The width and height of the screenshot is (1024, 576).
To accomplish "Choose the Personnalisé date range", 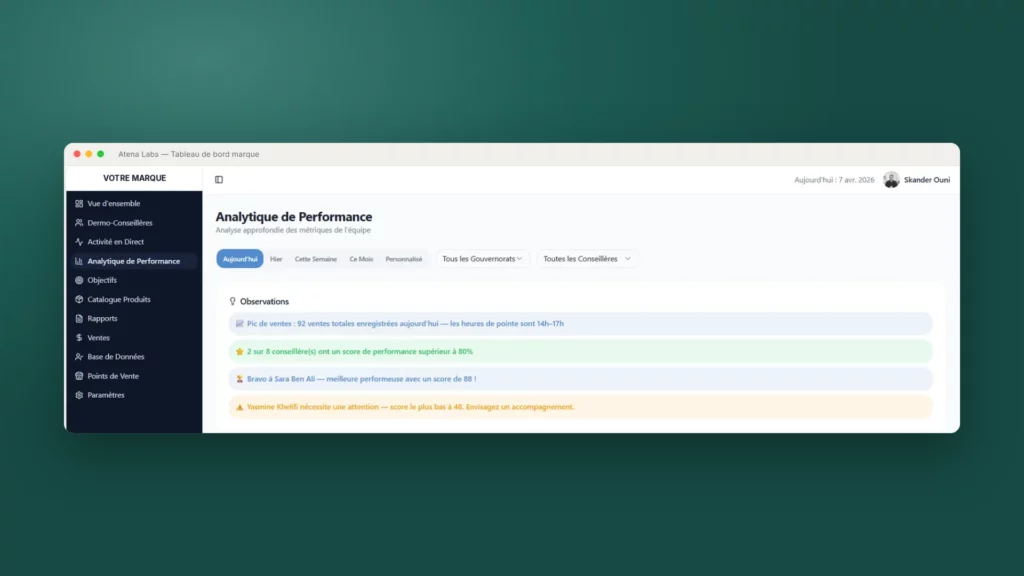I will (404, 259).
